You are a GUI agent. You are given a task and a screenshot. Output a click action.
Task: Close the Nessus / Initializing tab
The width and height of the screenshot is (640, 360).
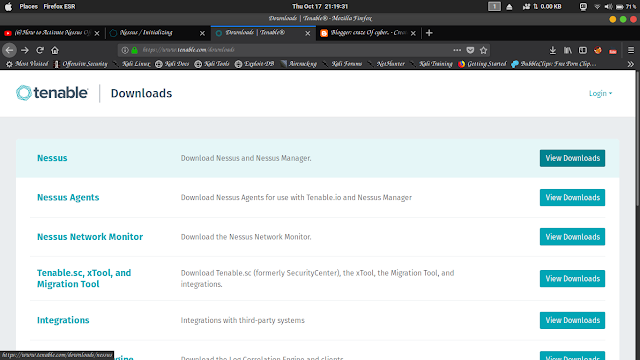coord(202,33)
